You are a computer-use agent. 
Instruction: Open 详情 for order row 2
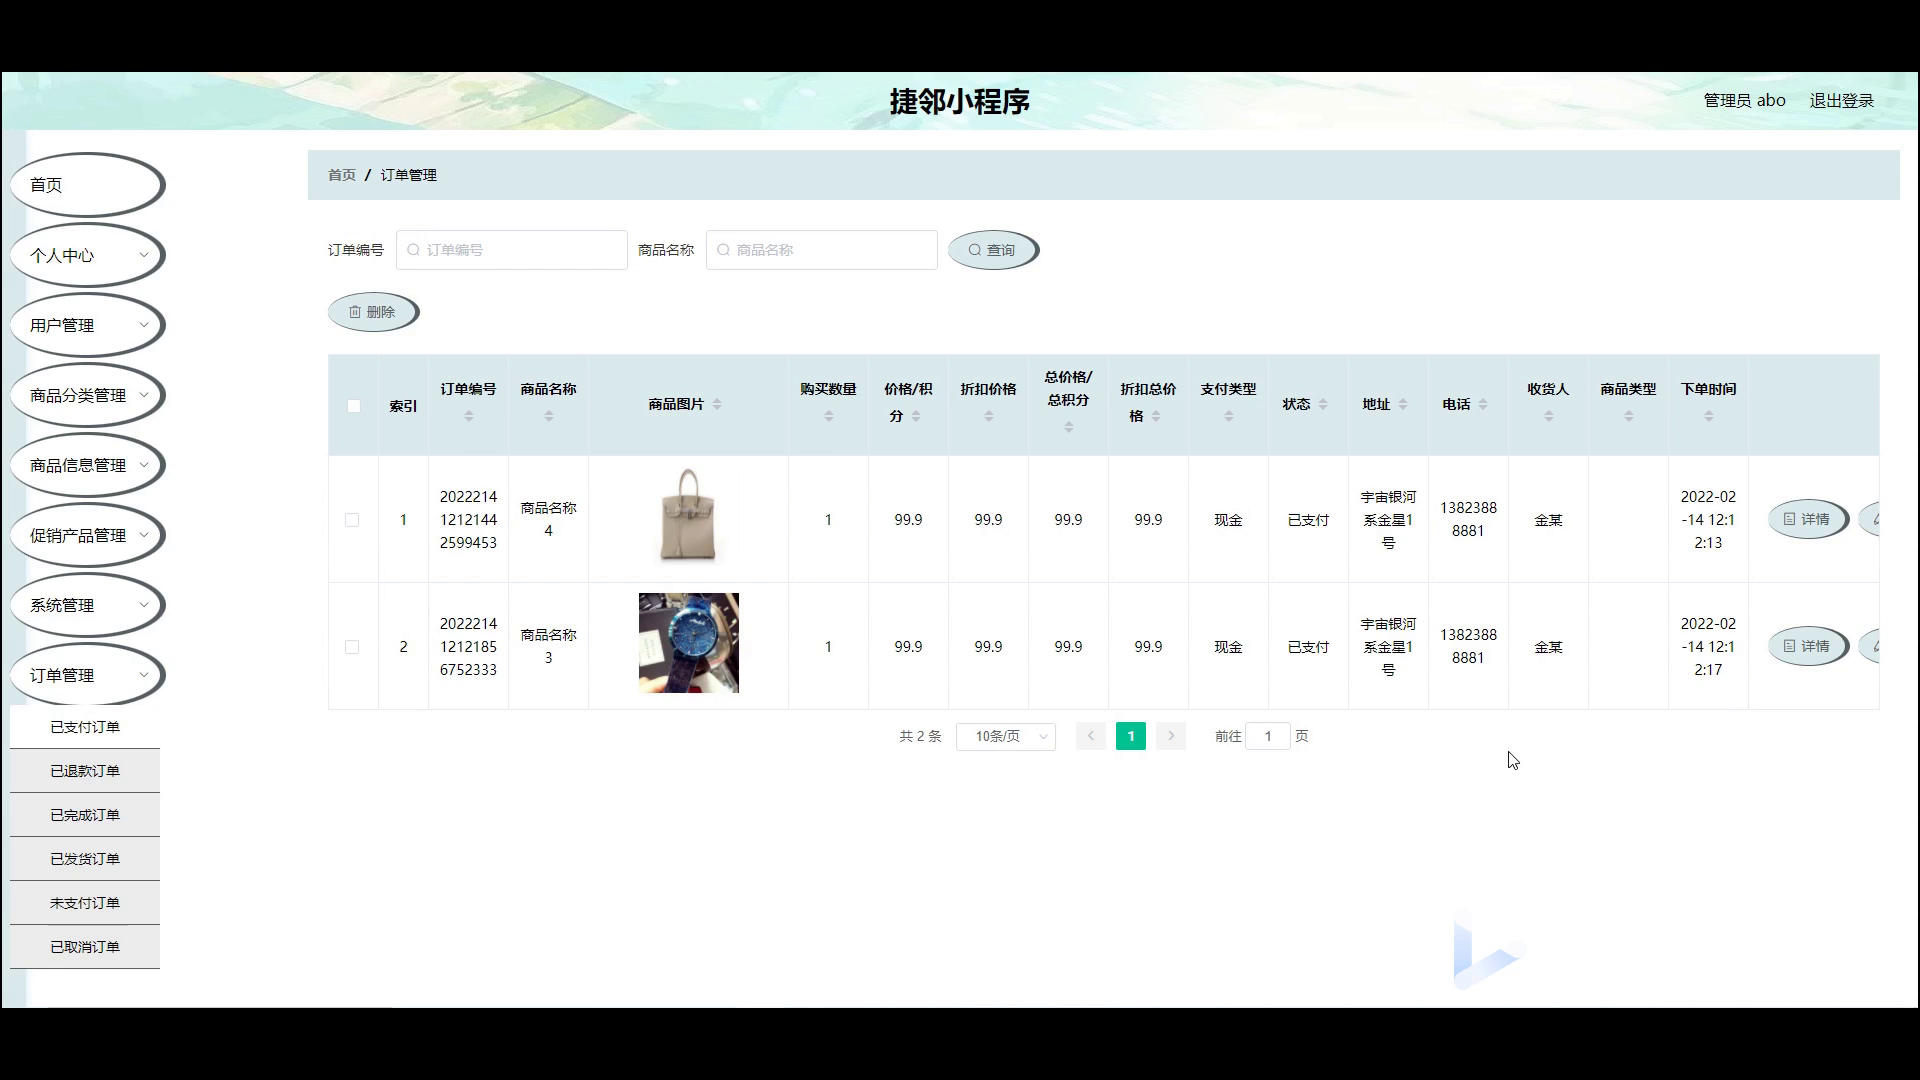pos(1808,647)
